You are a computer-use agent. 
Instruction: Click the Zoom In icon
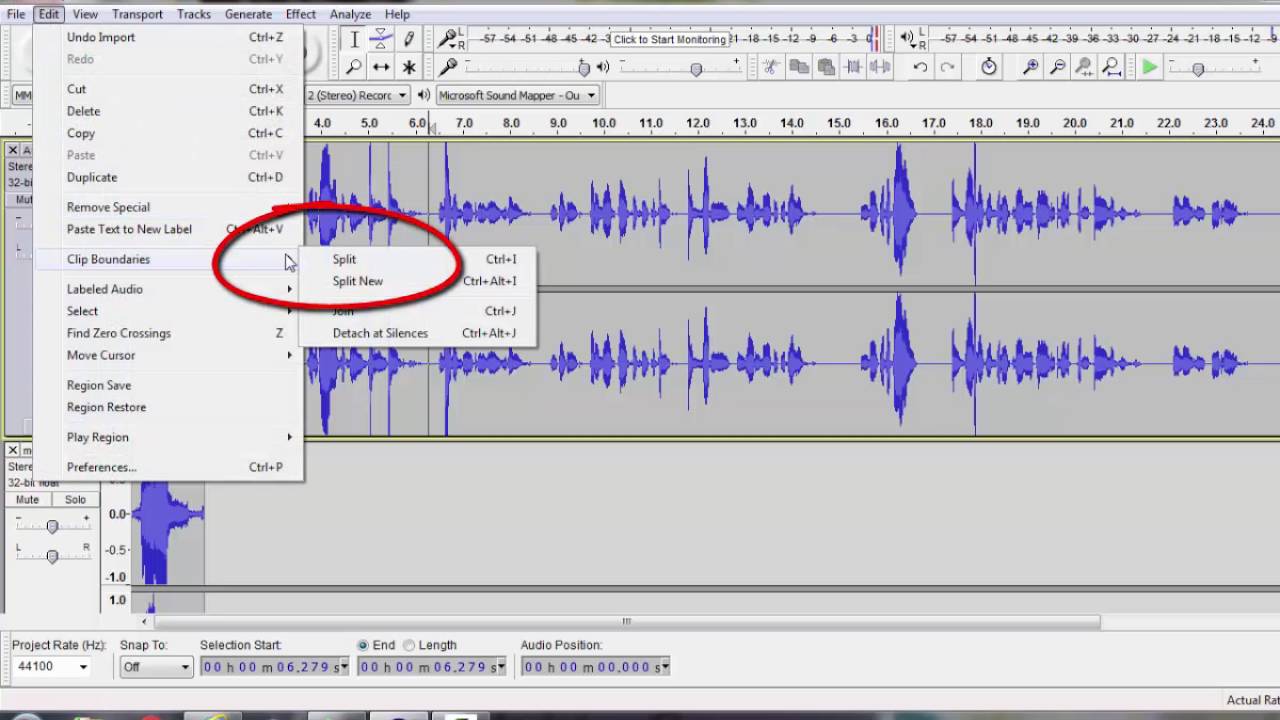coord(1030,67)
